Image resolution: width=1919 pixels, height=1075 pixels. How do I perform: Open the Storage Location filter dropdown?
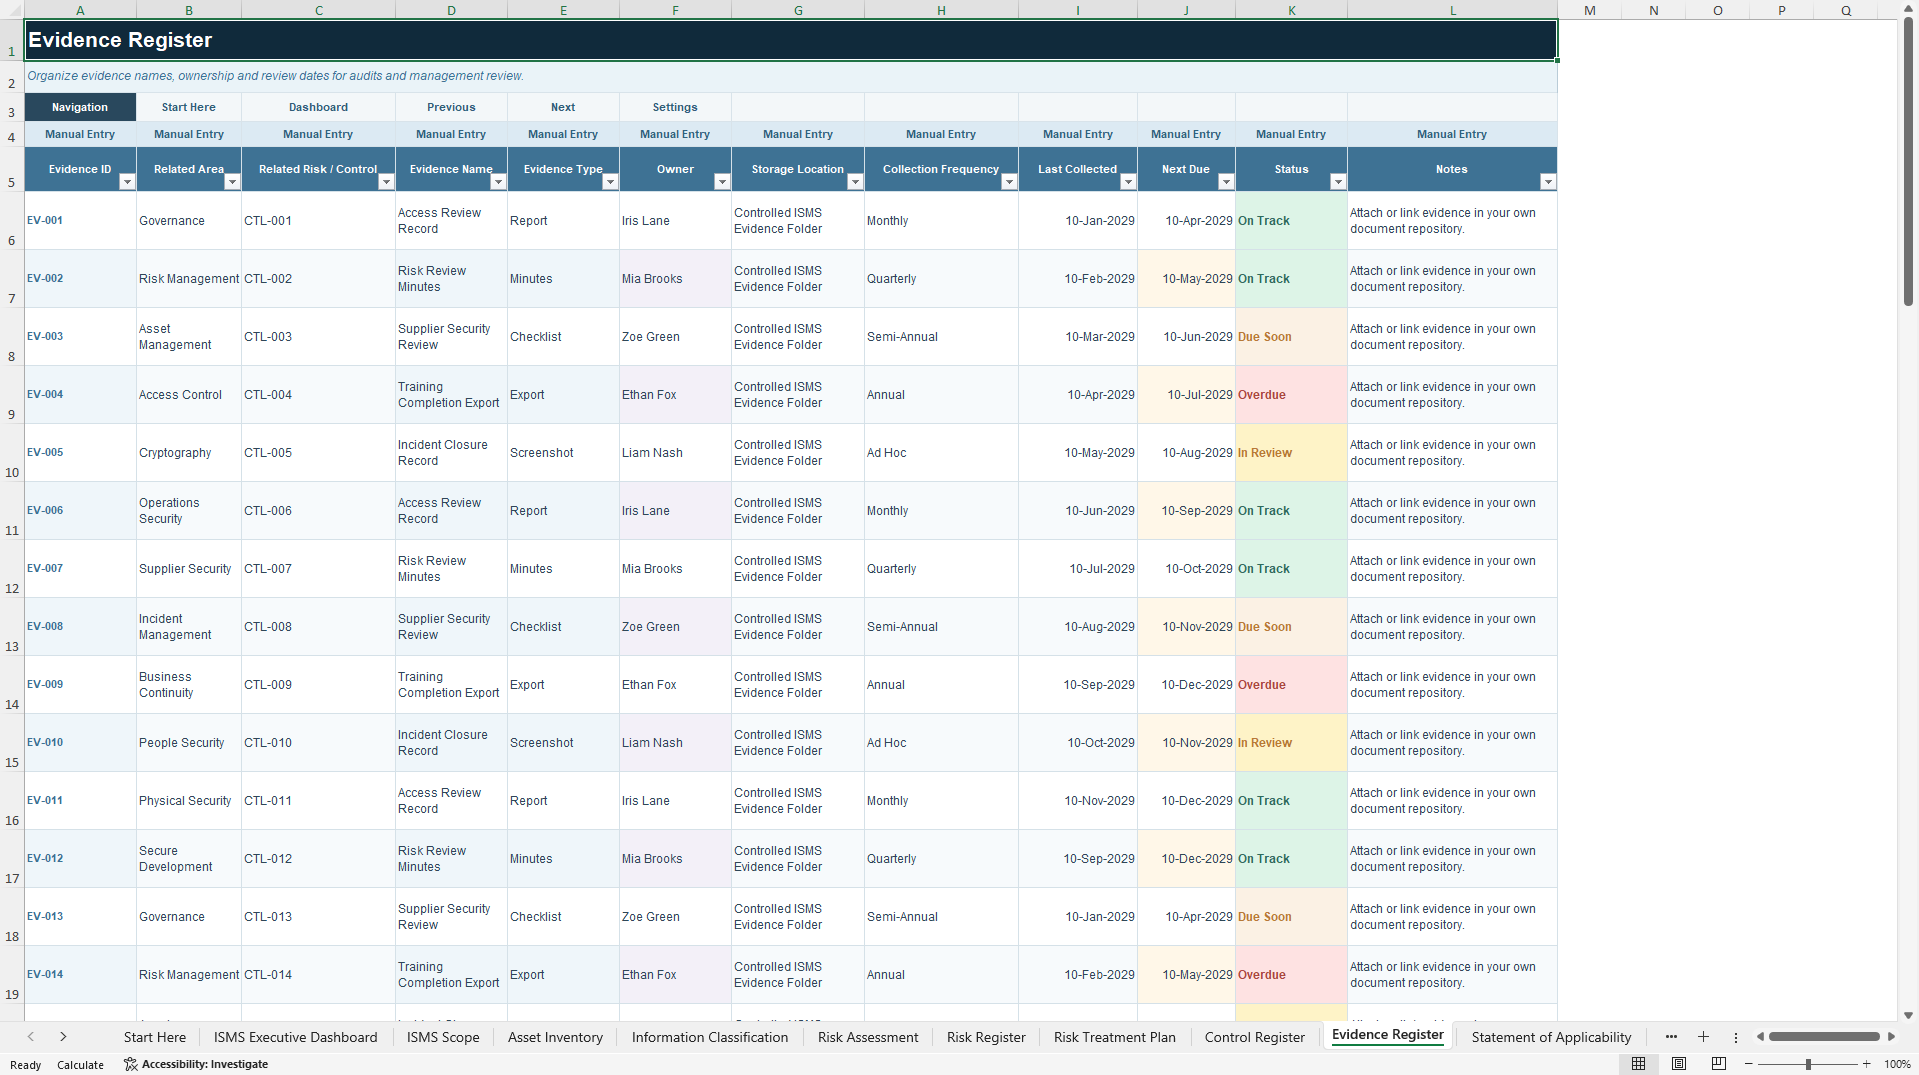pyautogui.click(x=855, y=182)
